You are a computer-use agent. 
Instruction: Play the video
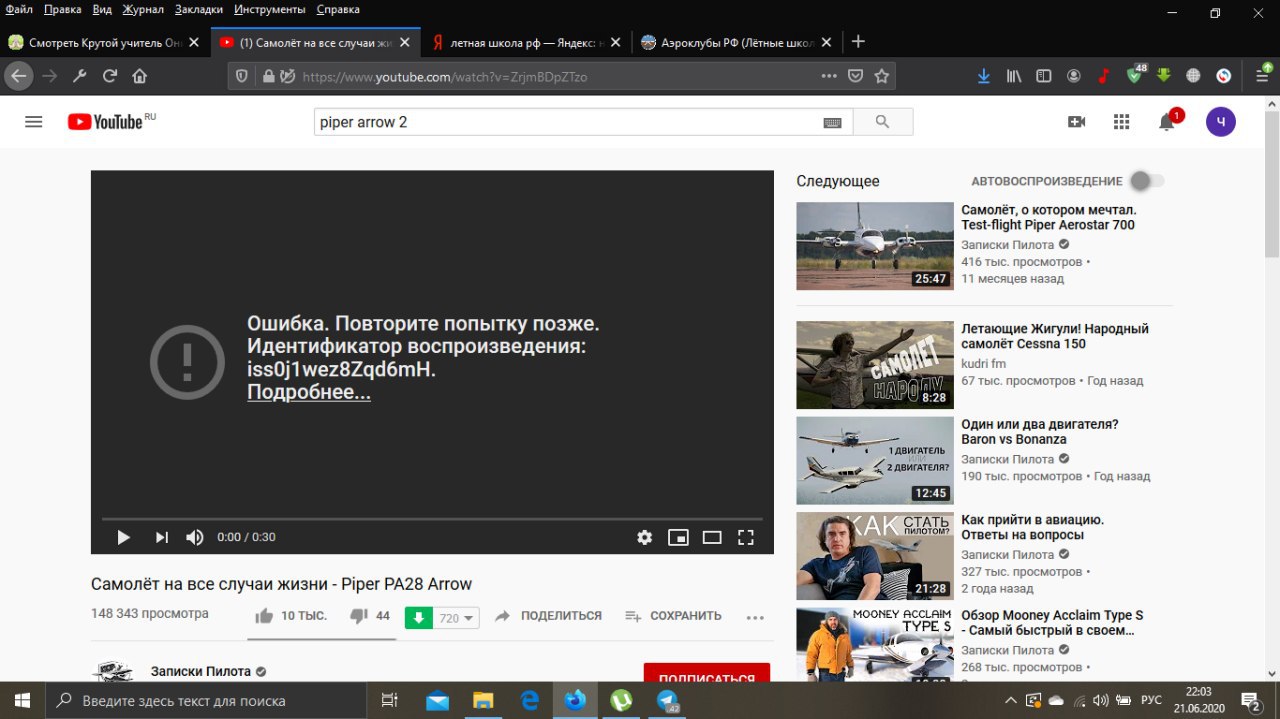coord(124,537)
